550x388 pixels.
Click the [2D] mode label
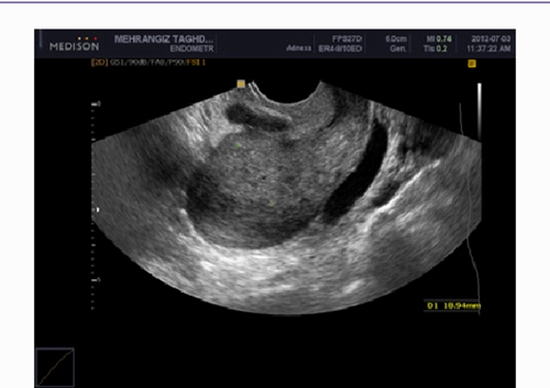100,62
